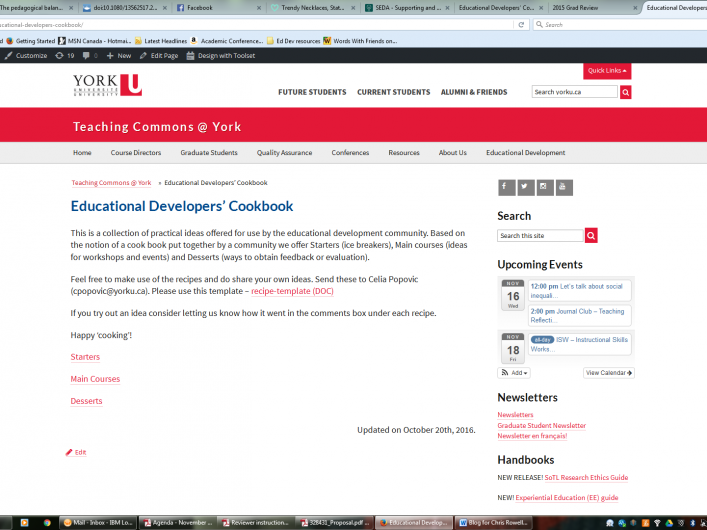Open the Facebook social icon in sidebar

[x=506, y=187]
